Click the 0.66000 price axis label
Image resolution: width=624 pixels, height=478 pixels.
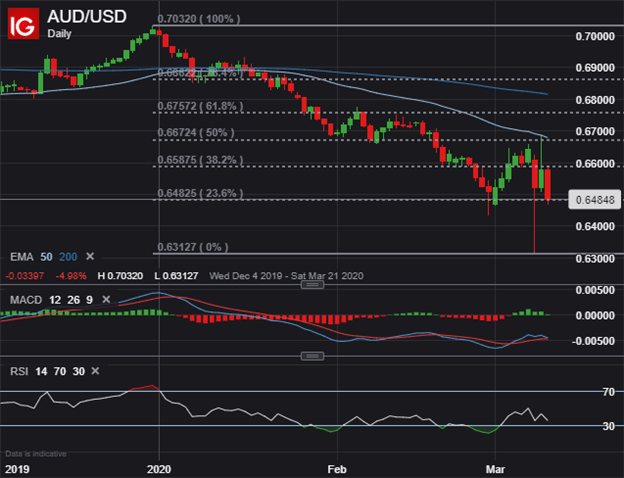click(x=595, y=164)
